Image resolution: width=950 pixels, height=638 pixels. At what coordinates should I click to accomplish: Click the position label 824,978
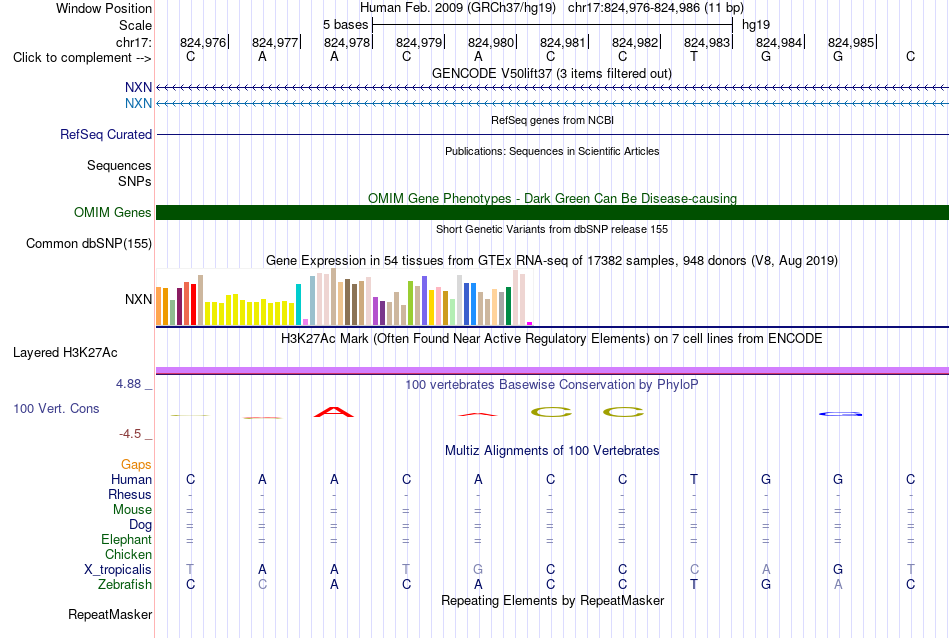tap(347, 42)
